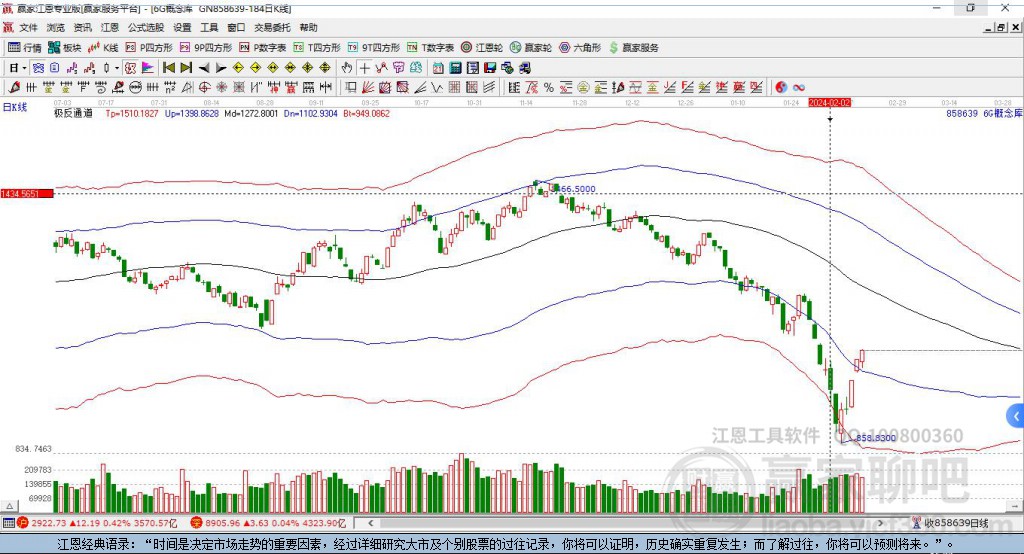The height and width of the screenshot is (554, 1024).
Task: Select the crosshair cursor tool
Action: tap(365, 67)
